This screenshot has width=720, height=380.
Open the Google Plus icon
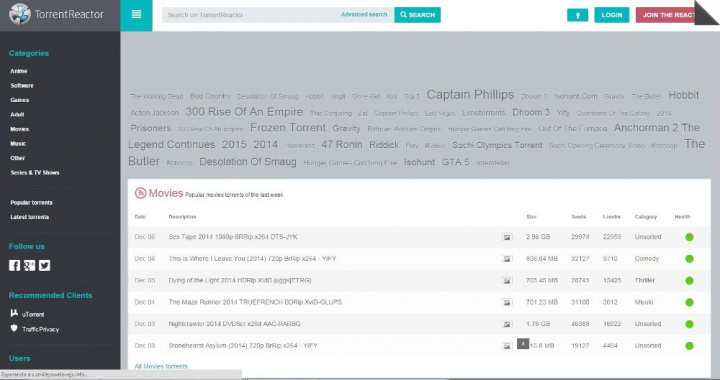29,265
